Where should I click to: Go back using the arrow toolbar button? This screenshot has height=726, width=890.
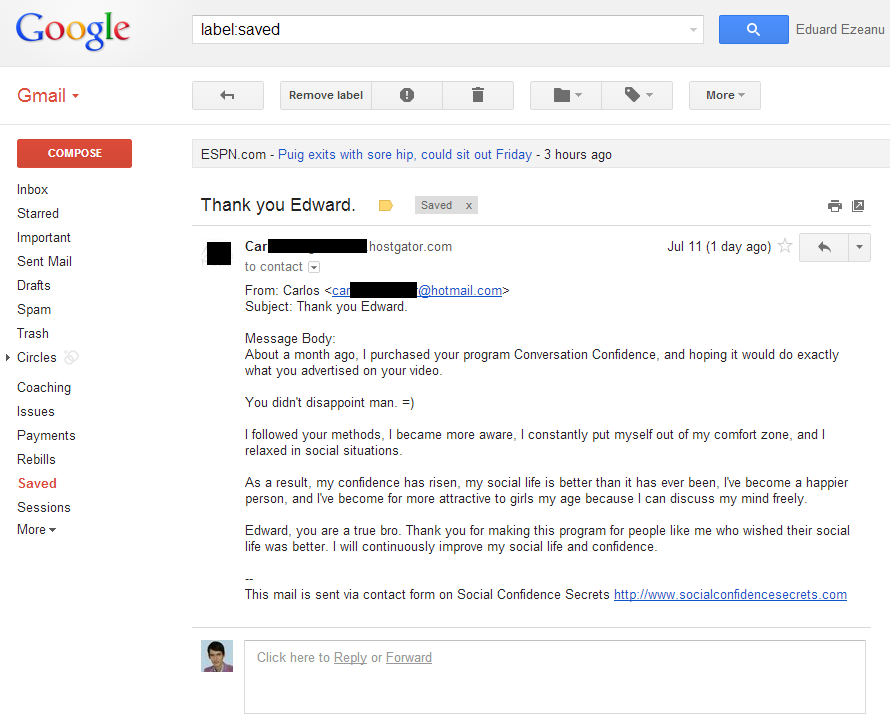pyautogui.click(x=228, y=95)
